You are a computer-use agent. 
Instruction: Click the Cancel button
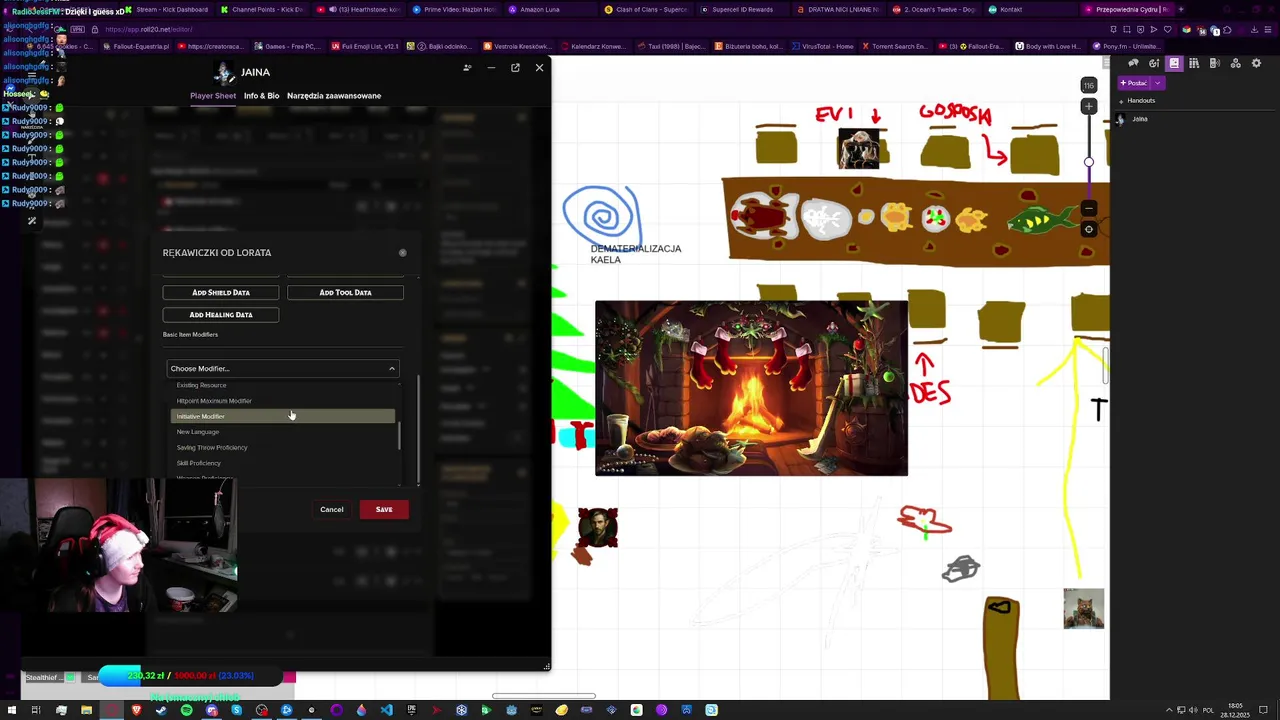point(332,509)
